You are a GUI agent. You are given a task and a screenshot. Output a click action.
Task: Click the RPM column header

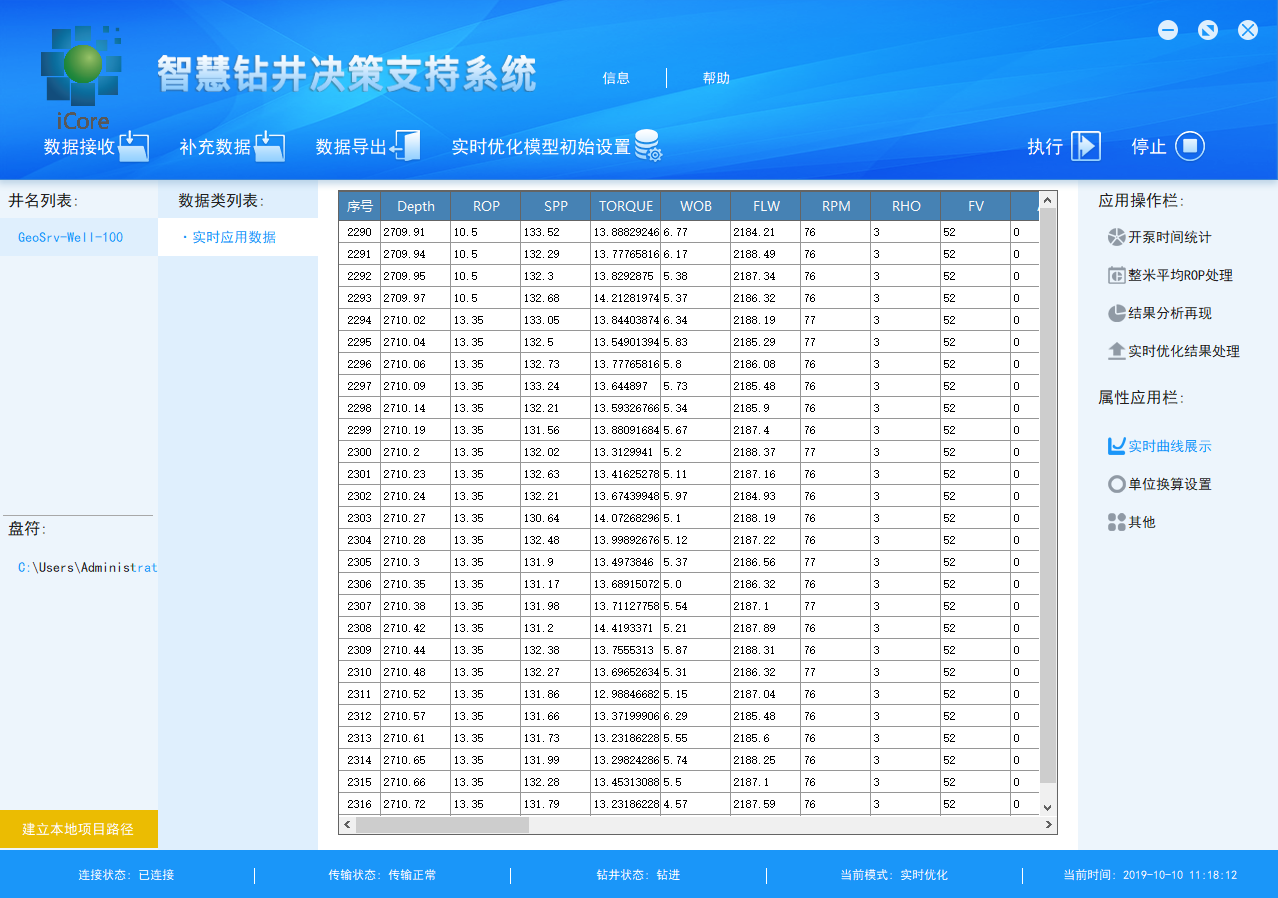[x=836, y=206]
